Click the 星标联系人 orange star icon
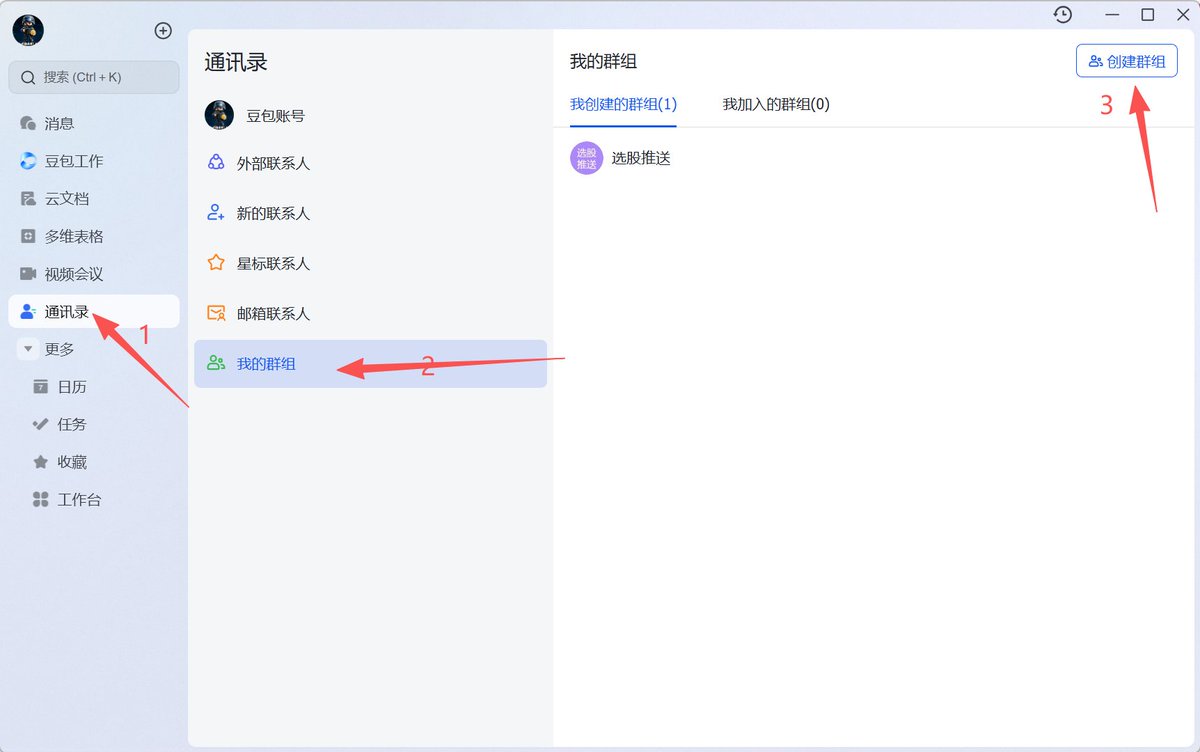The image size is (1200, 752). pyautogui.click(x=216, y=263)
